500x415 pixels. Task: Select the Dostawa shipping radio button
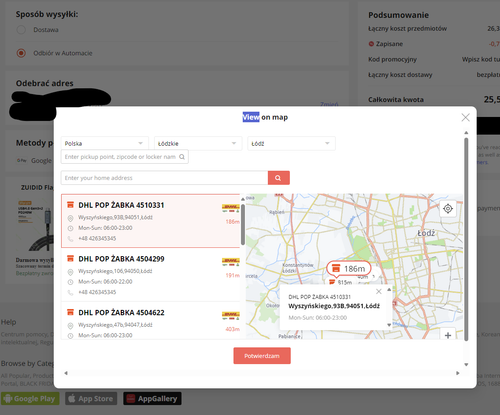[21, 30]
